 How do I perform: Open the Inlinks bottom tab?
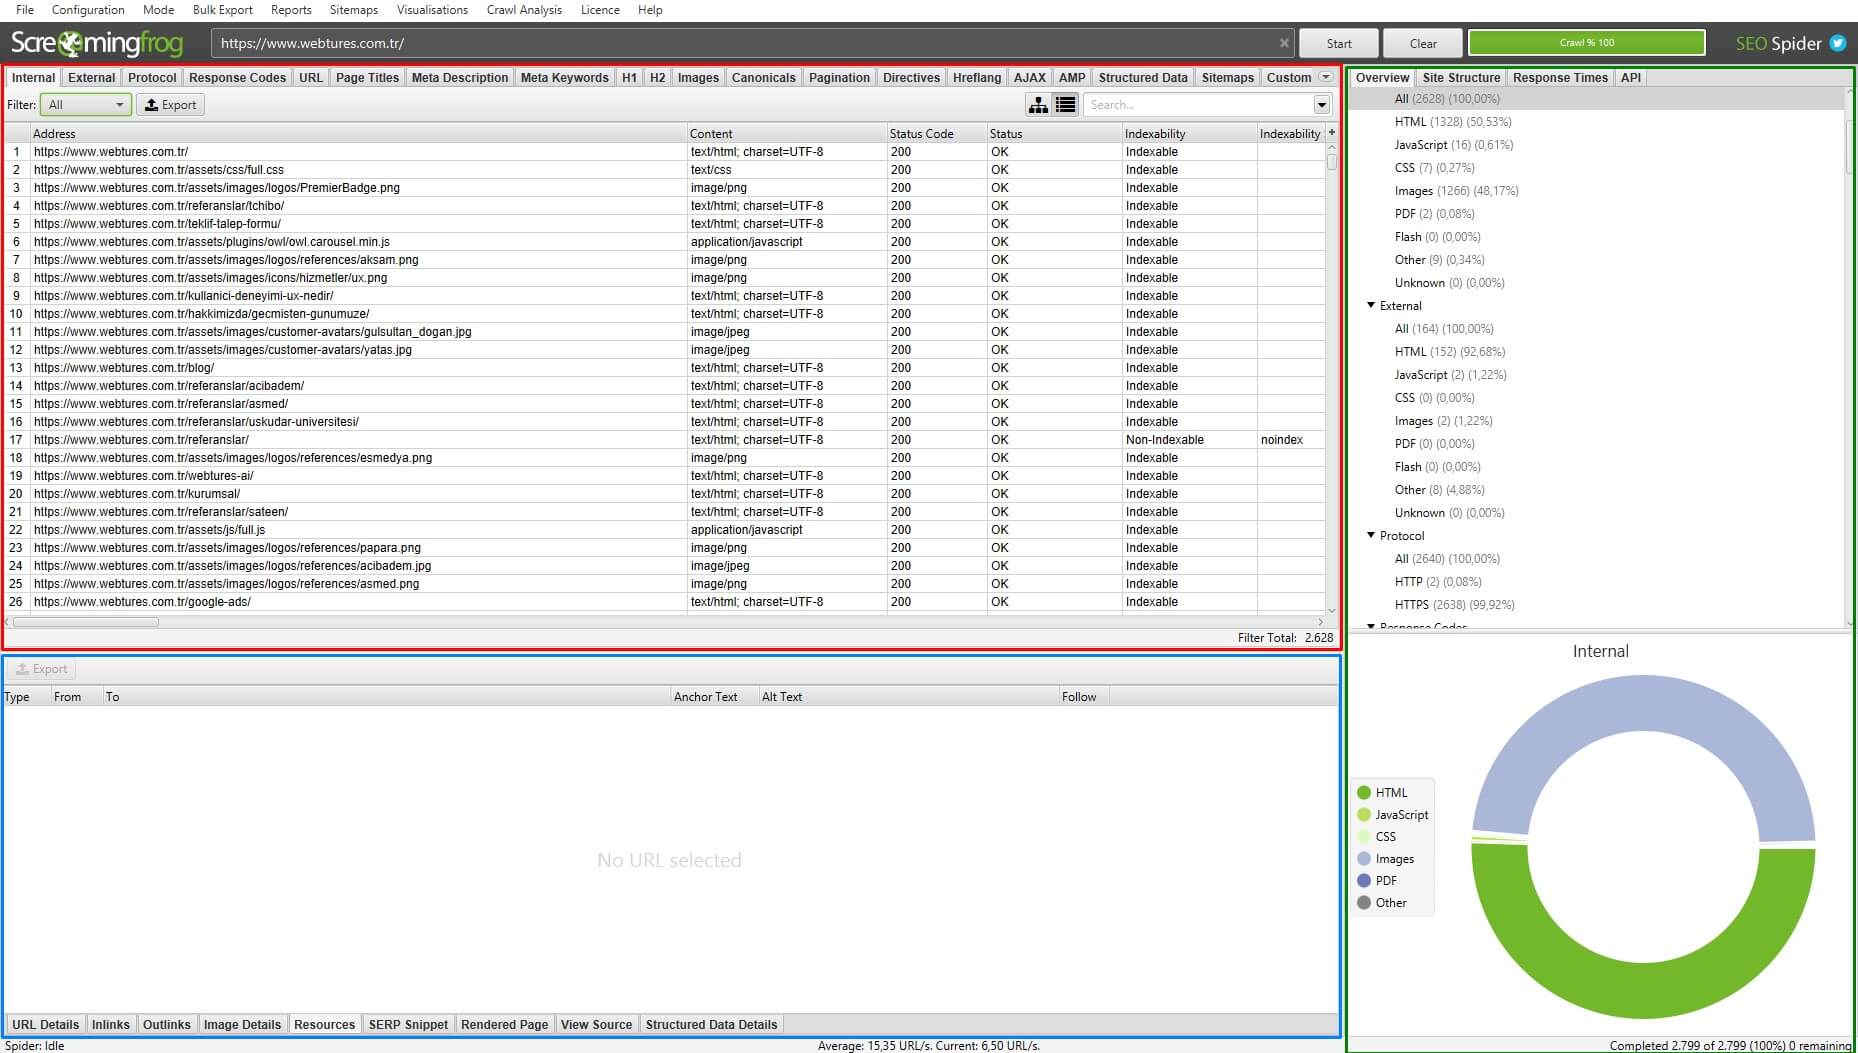click(111, 1024)
